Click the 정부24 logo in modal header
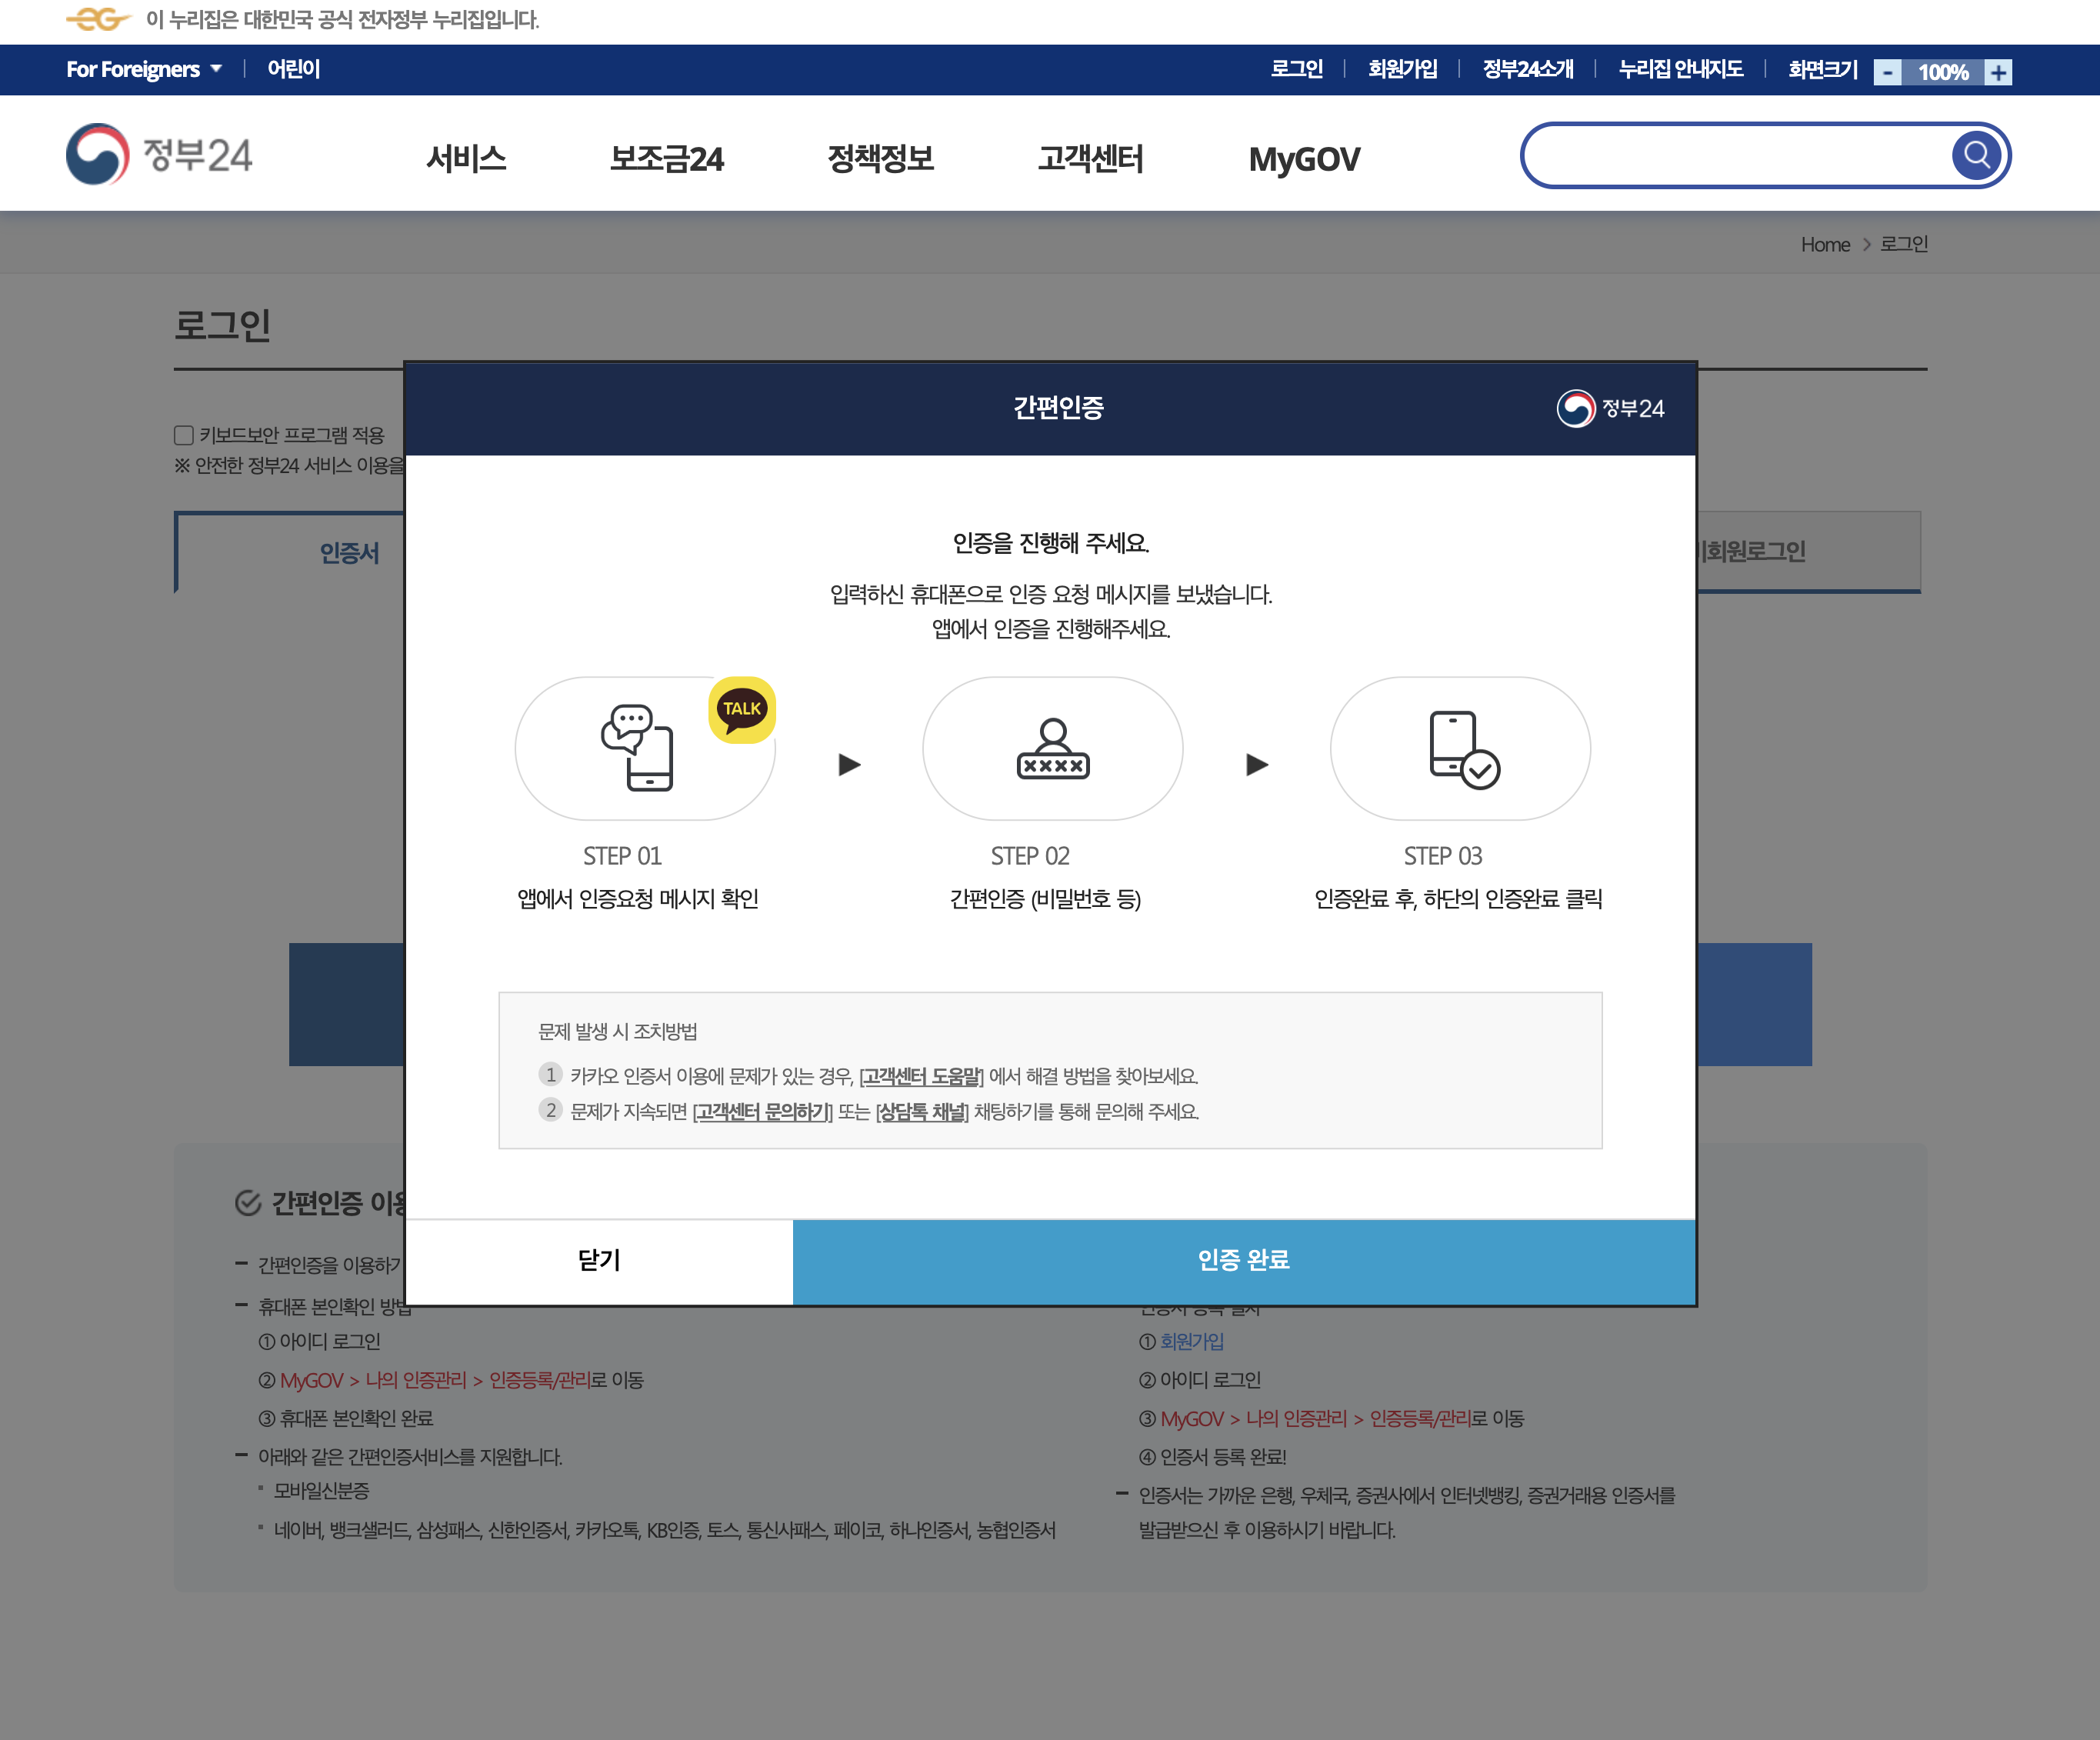This screenshot has height=1740, width=2100. point(1610,408)
